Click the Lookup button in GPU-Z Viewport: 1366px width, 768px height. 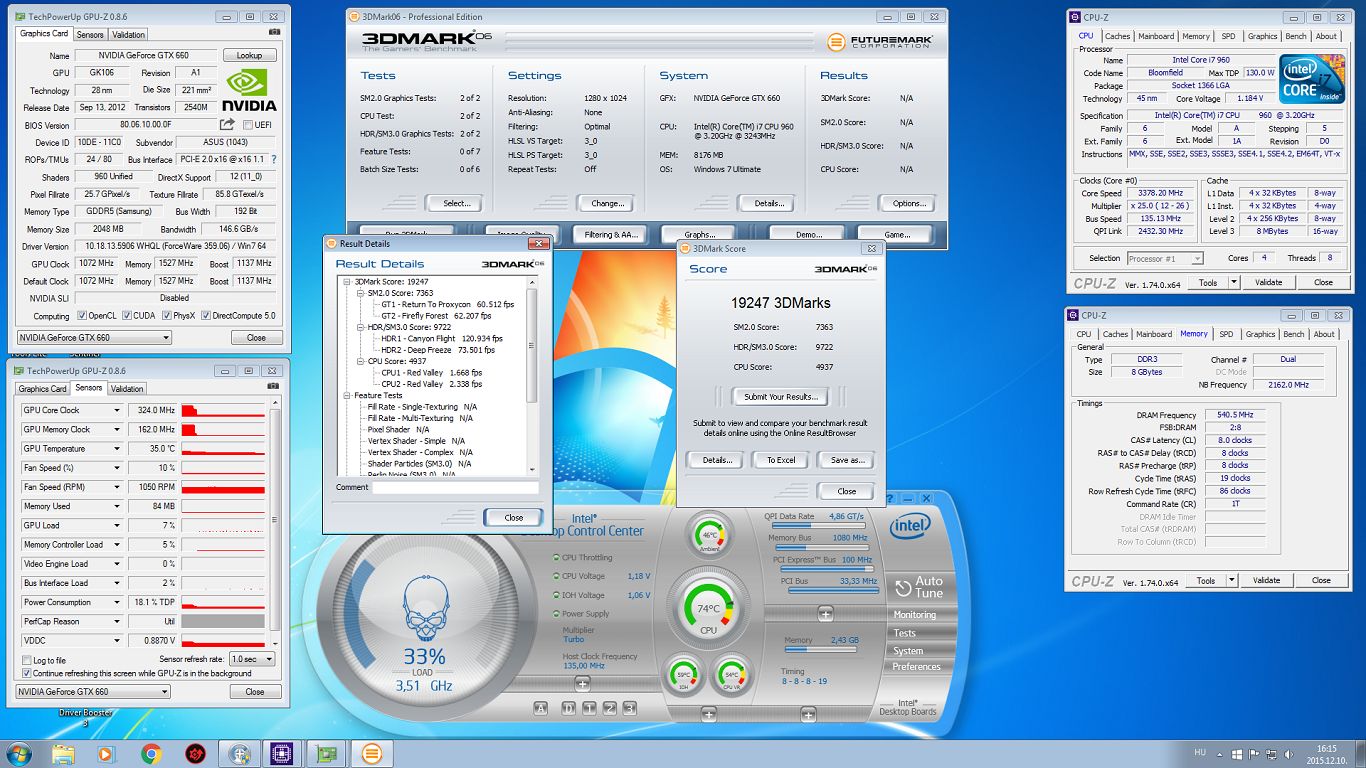[249, 56]
